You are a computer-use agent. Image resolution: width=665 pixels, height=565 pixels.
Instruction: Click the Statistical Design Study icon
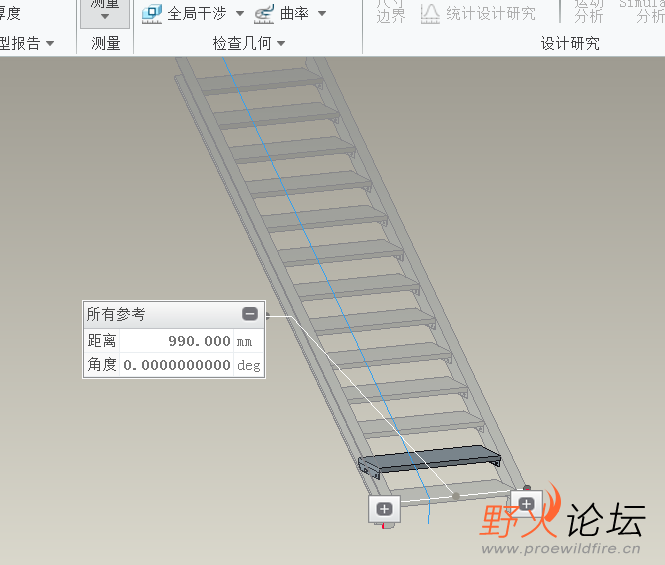[x=430, y=14]
